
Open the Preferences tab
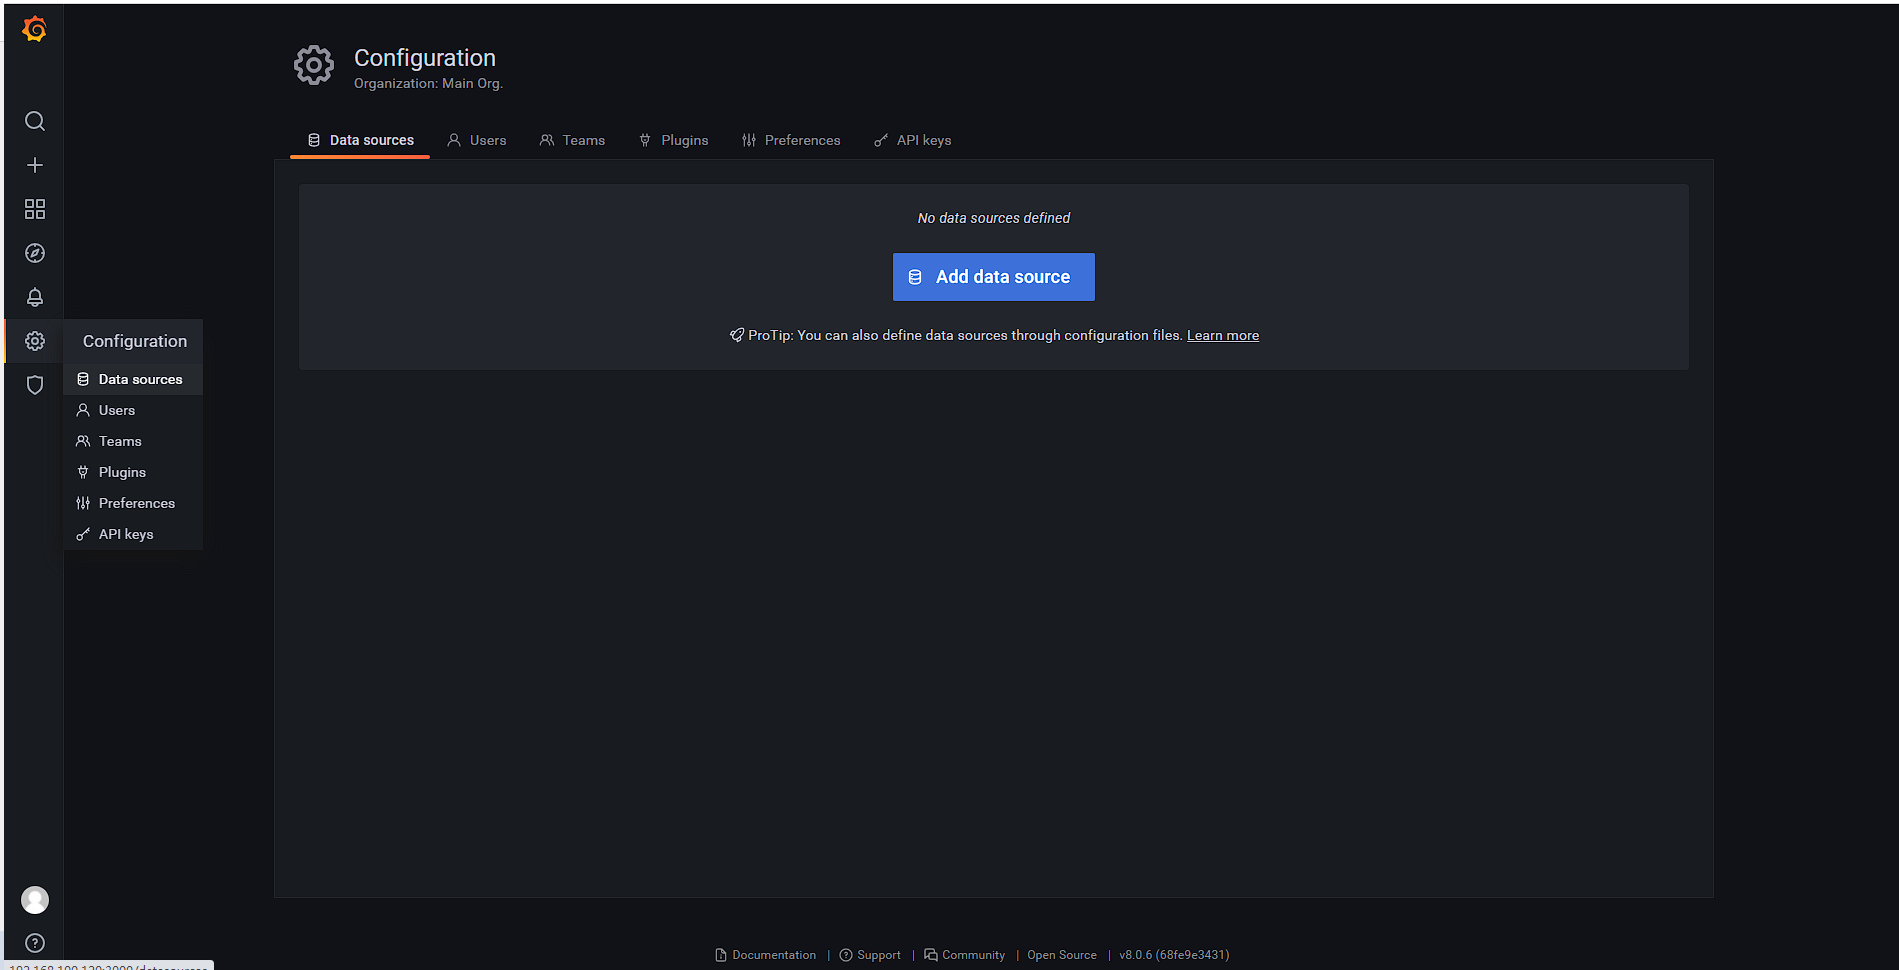(x=802, y=140)
